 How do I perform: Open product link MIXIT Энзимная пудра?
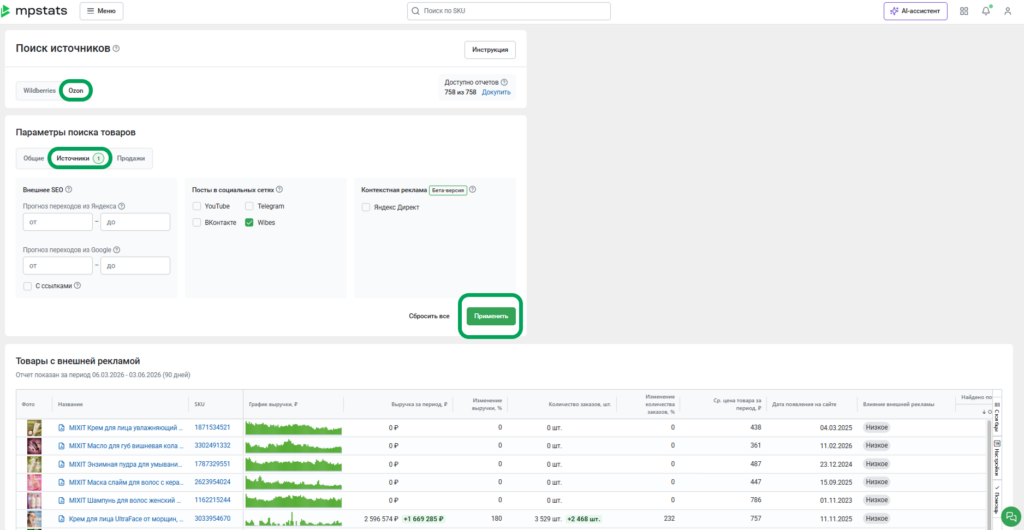pyautogui.click(x=125, y=464)
